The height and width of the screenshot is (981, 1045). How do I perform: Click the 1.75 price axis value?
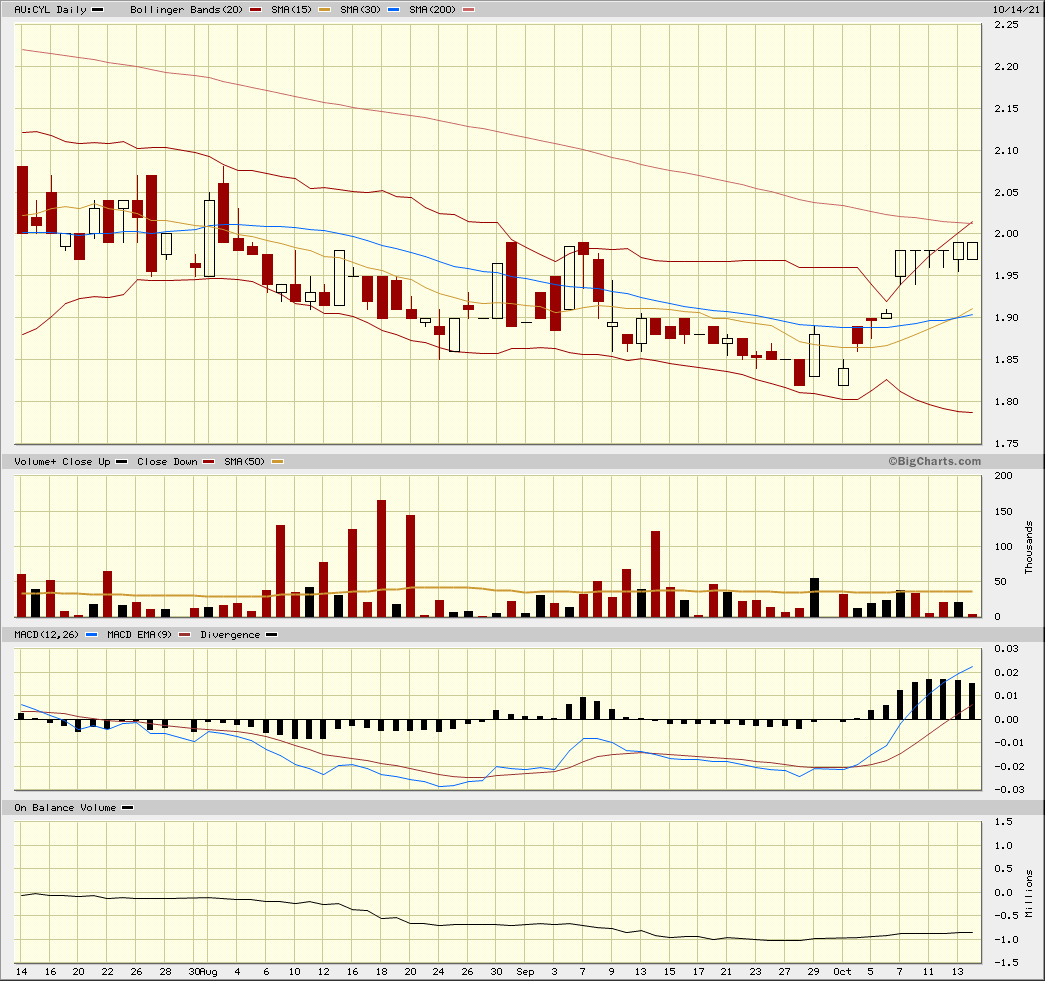click(1006, 444)
